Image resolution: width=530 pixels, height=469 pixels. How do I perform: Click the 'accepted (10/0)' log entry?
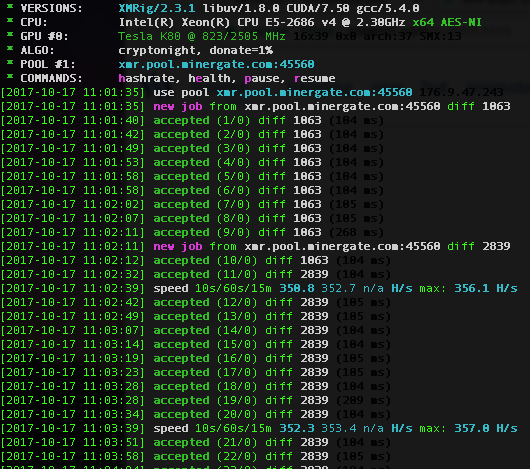[x=196, y=261]
